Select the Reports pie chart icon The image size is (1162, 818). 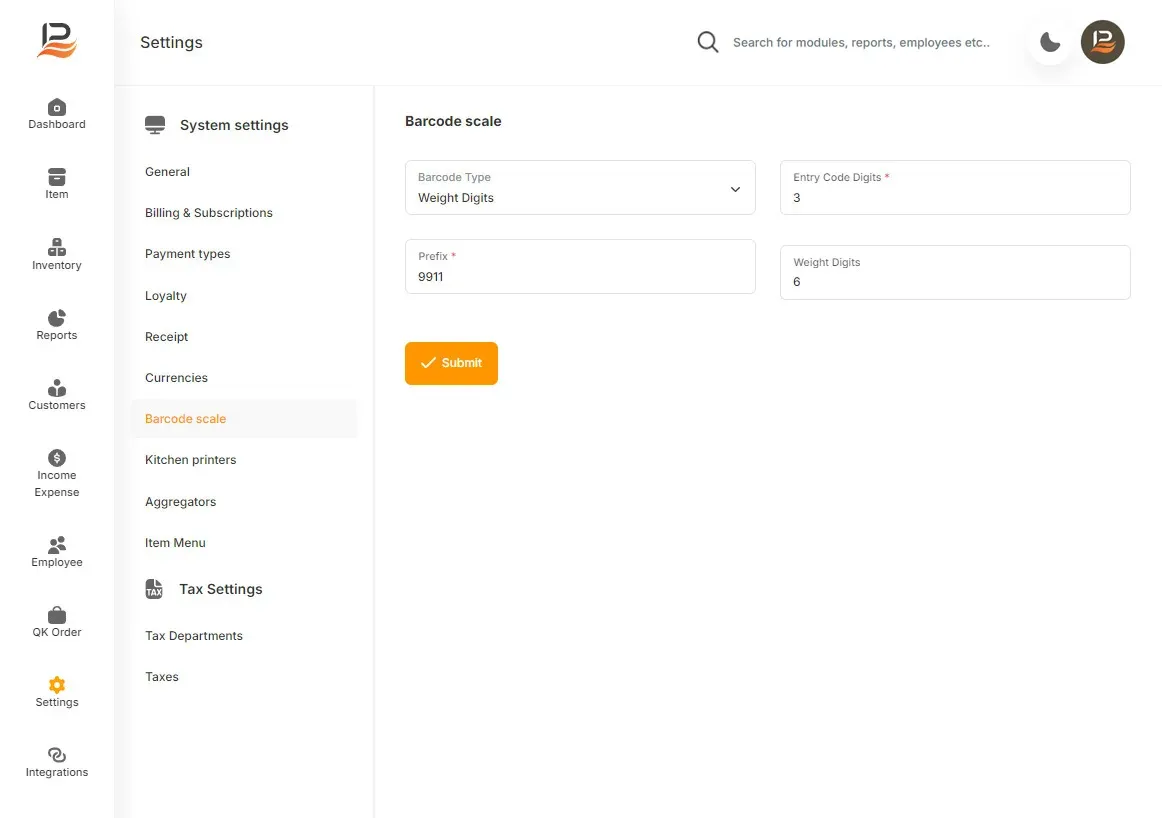tap(56, 318)
